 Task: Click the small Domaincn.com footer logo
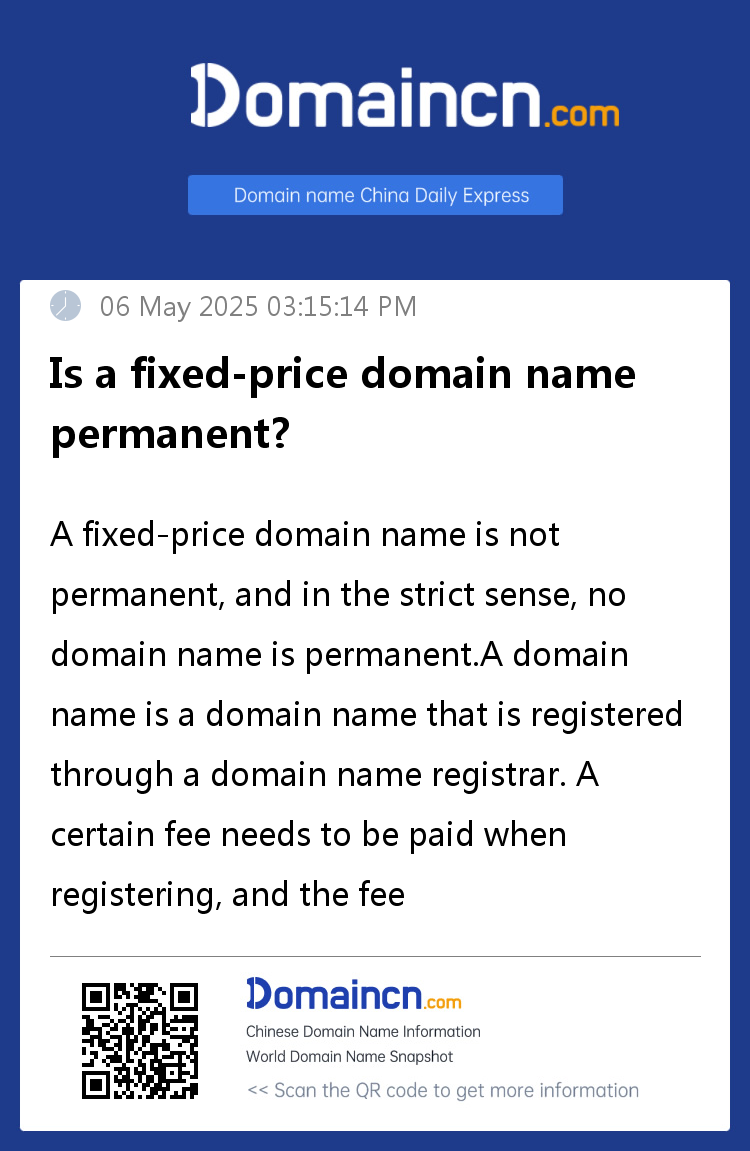[x=354, y=995]
